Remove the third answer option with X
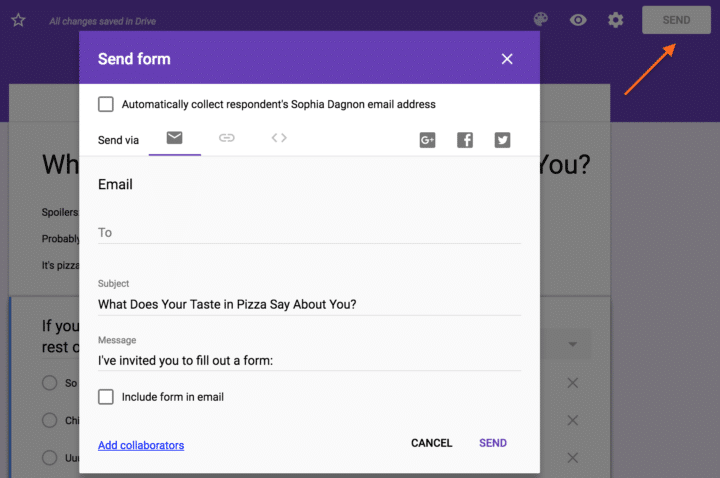720x478 pixels. (x=573, y=458)
